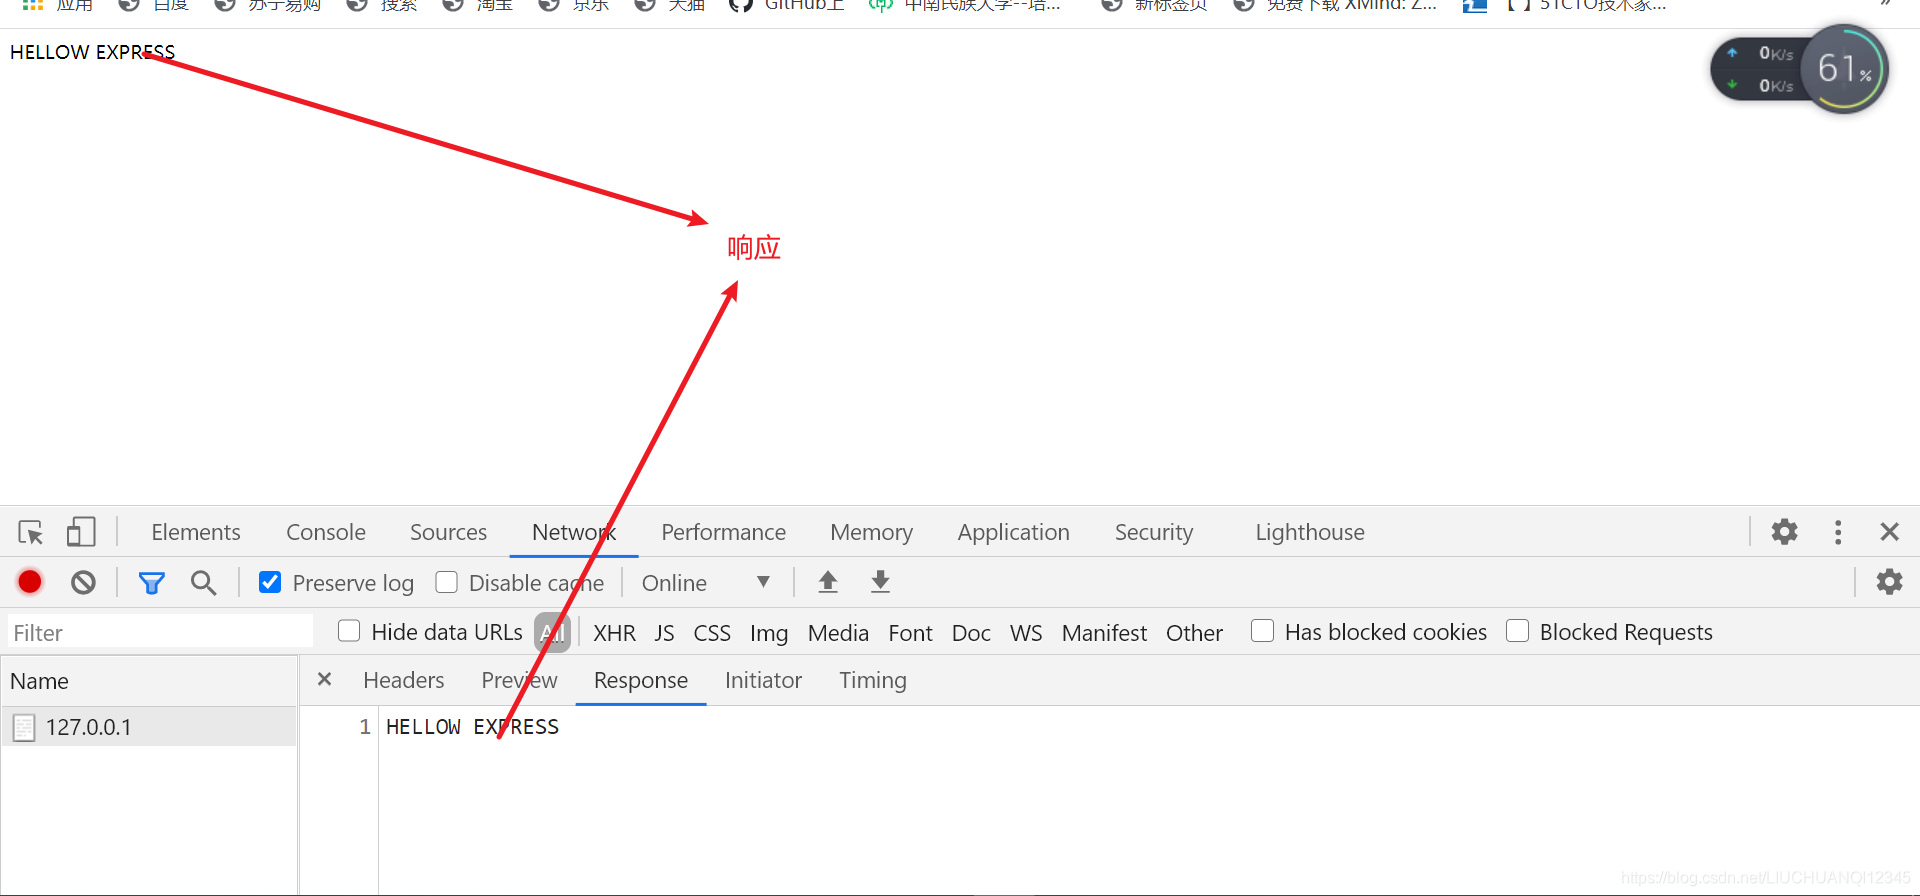
Task: Toggle the device toolbar icon
Action: pos(81,532)
